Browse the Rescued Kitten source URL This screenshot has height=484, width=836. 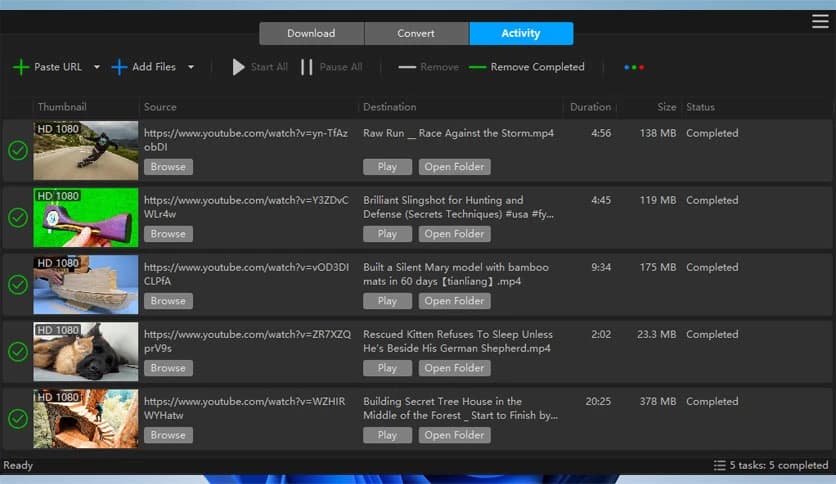[168, 368]
